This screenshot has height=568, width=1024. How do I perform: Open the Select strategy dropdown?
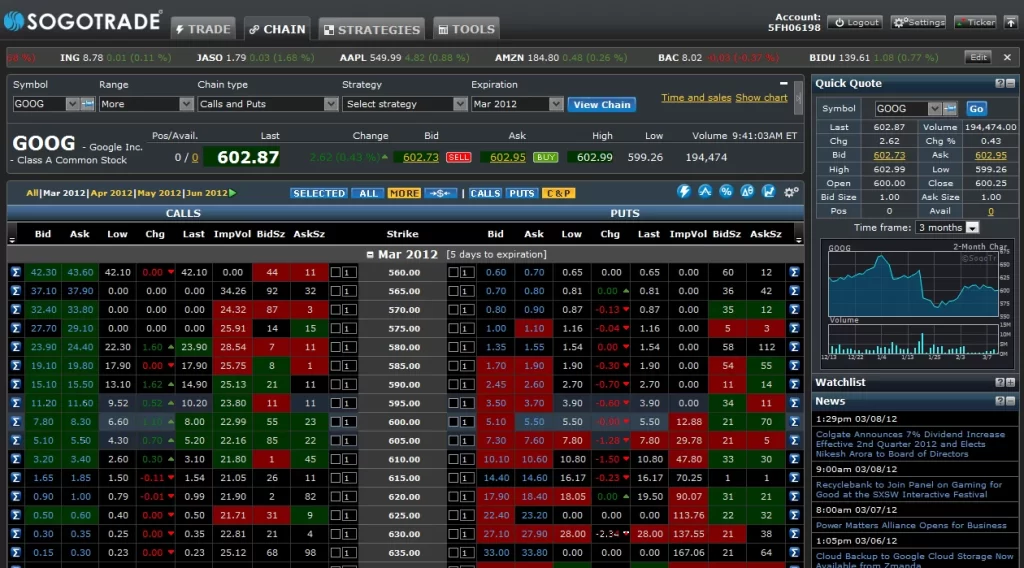pos(460,104)
